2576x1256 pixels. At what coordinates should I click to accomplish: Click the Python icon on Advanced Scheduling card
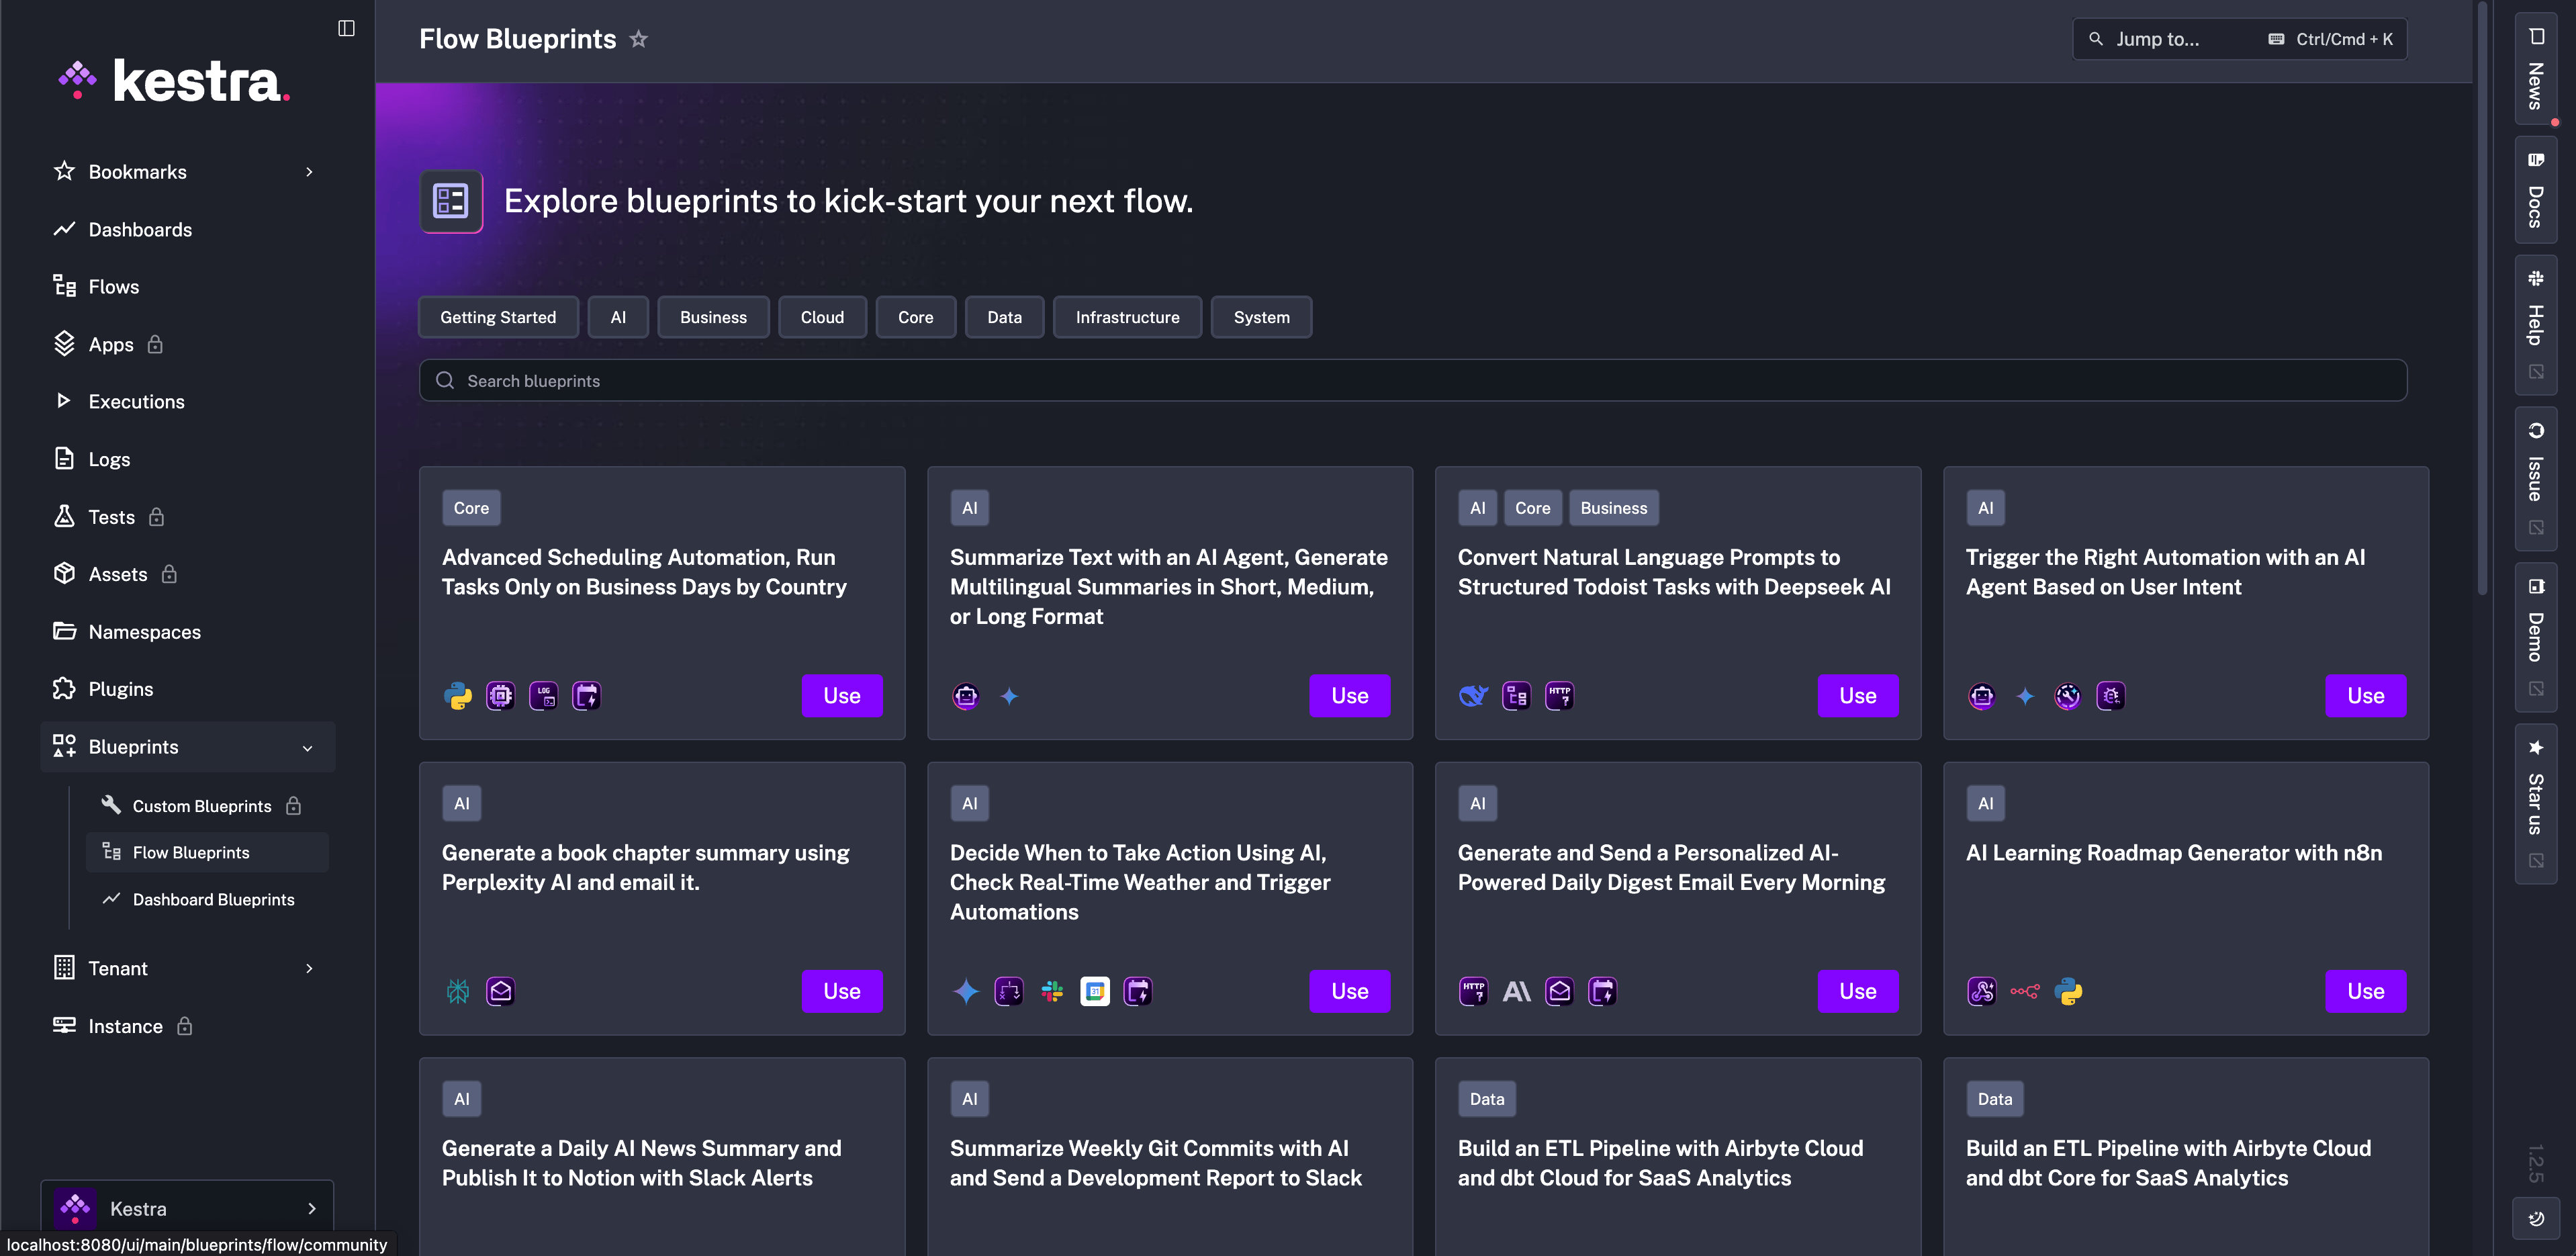click(458, 696)
